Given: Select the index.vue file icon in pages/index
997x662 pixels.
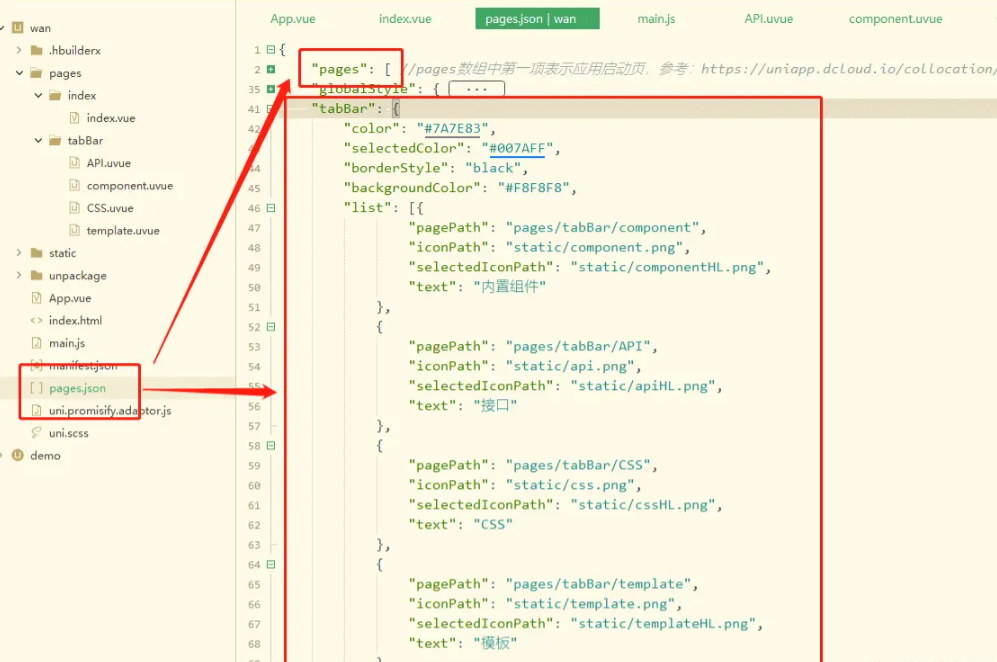Looking at the screenshot, I should [x=73, y=117].
